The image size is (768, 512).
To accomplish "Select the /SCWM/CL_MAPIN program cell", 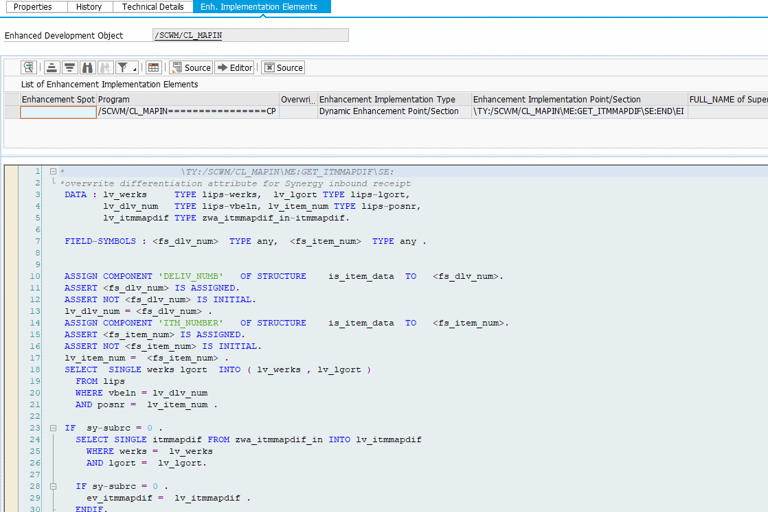I will [188, 112].
